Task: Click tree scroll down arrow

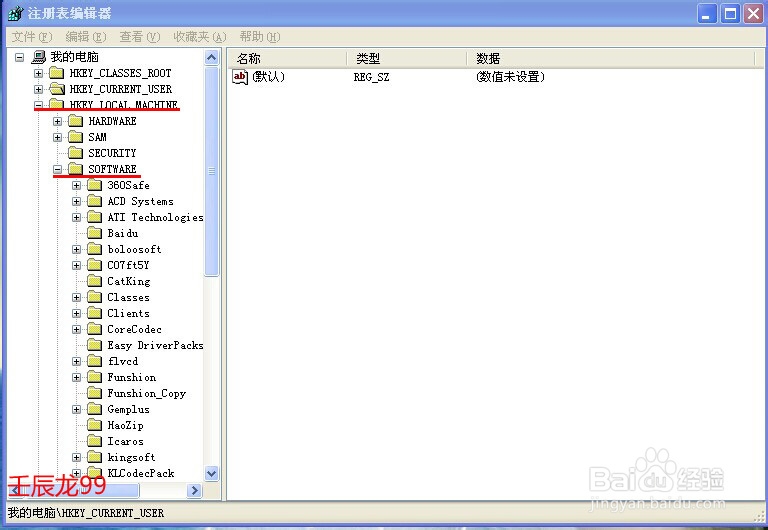Action: point(212,474)
